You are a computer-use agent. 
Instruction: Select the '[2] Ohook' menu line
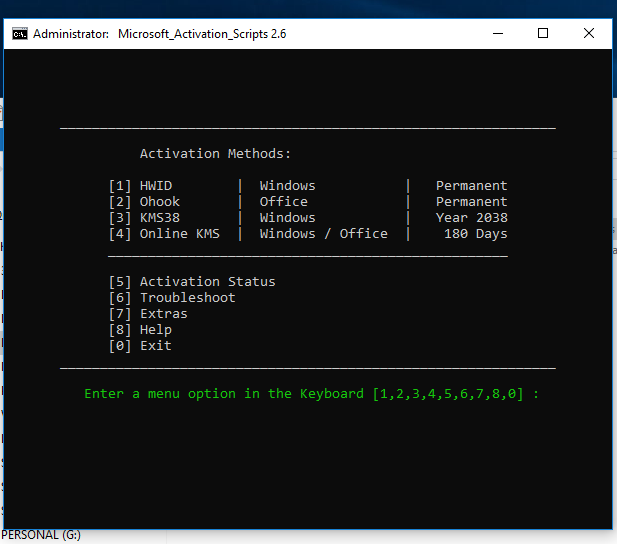[x=144, y=202]
